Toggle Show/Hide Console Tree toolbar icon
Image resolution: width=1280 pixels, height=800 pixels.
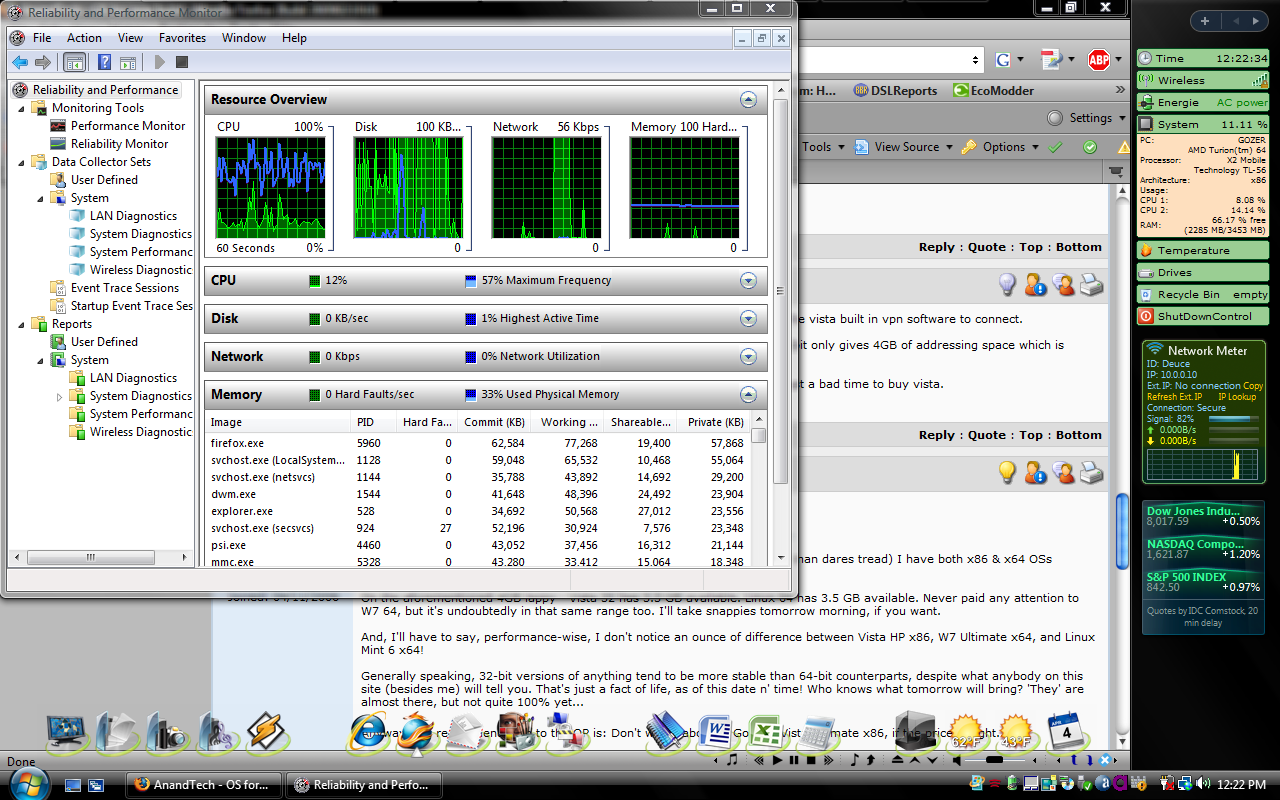[x=75, y=63]
